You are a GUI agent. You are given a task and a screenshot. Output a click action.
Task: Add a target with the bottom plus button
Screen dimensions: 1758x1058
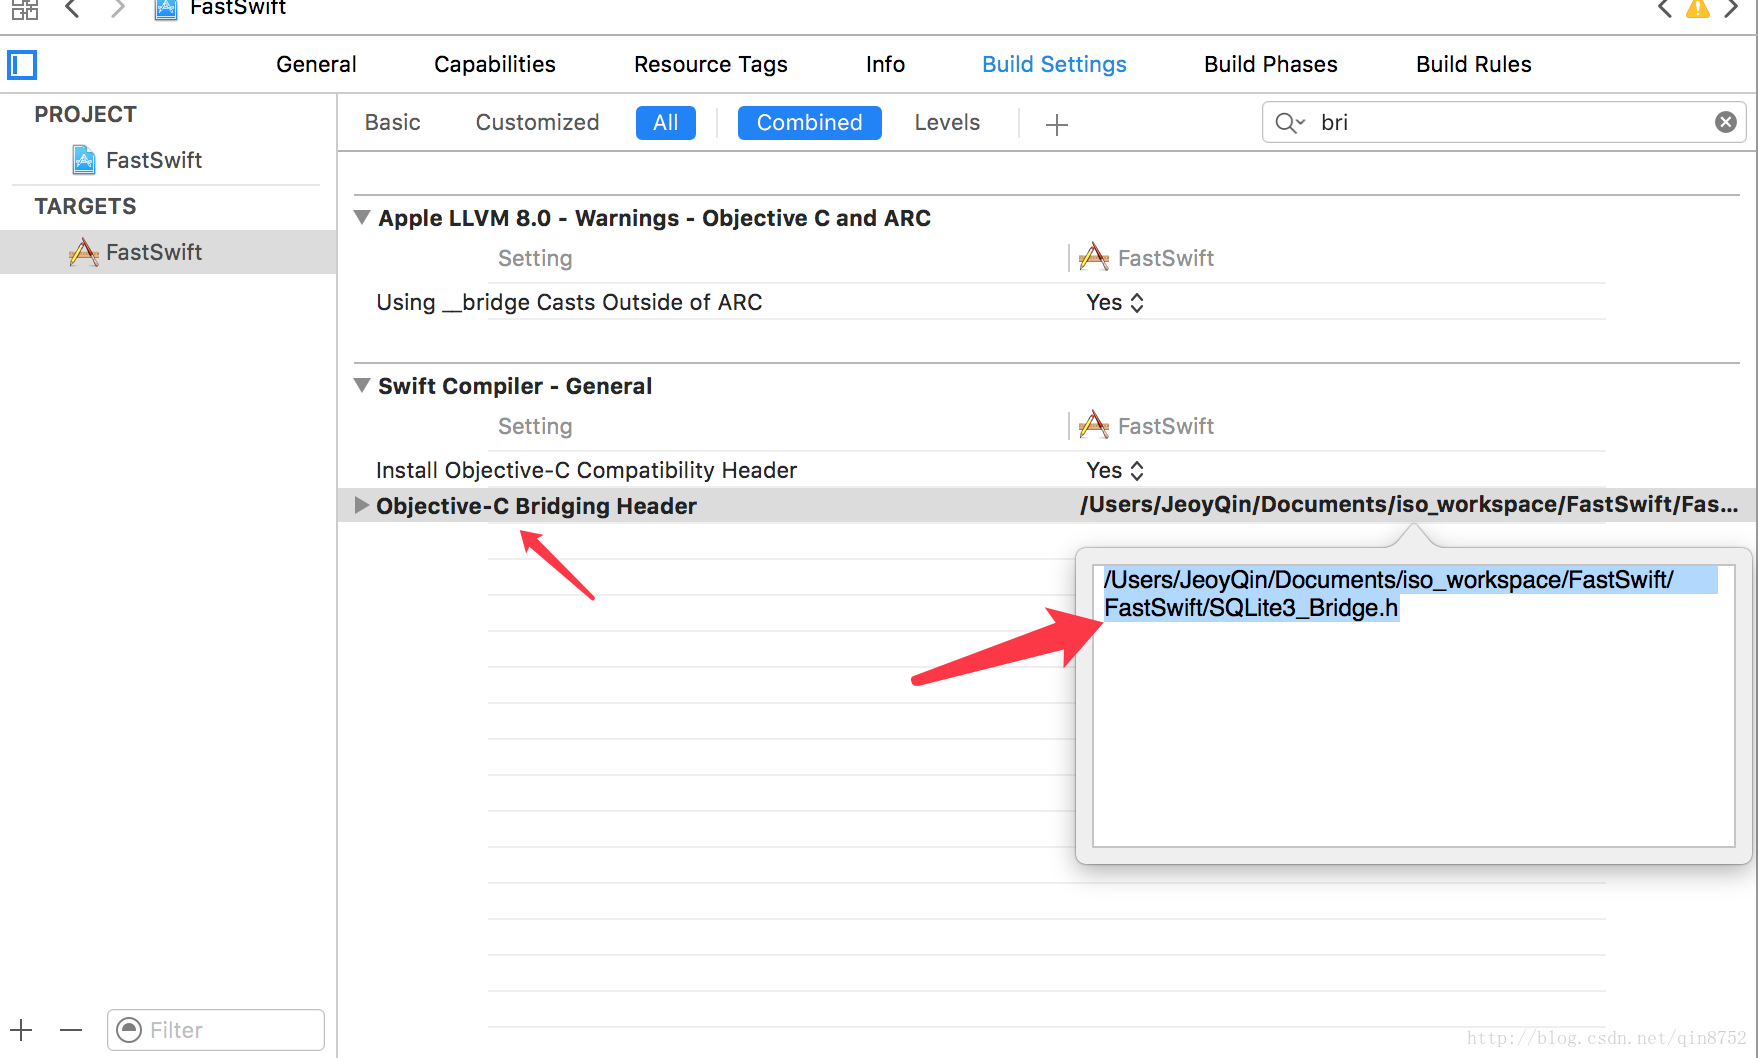21,1030
